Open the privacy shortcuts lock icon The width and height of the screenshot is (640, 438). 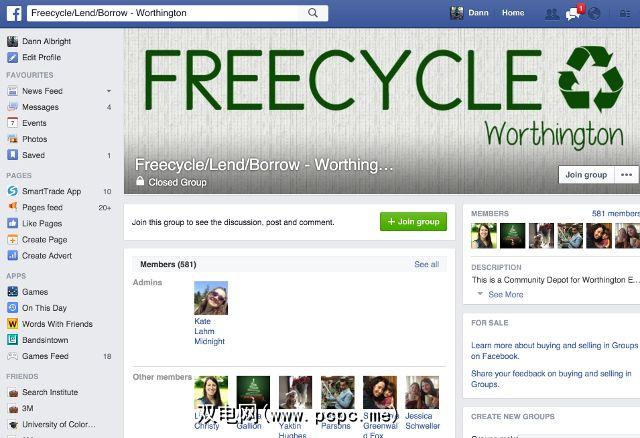pyautogui.click(x=625, y=14)
